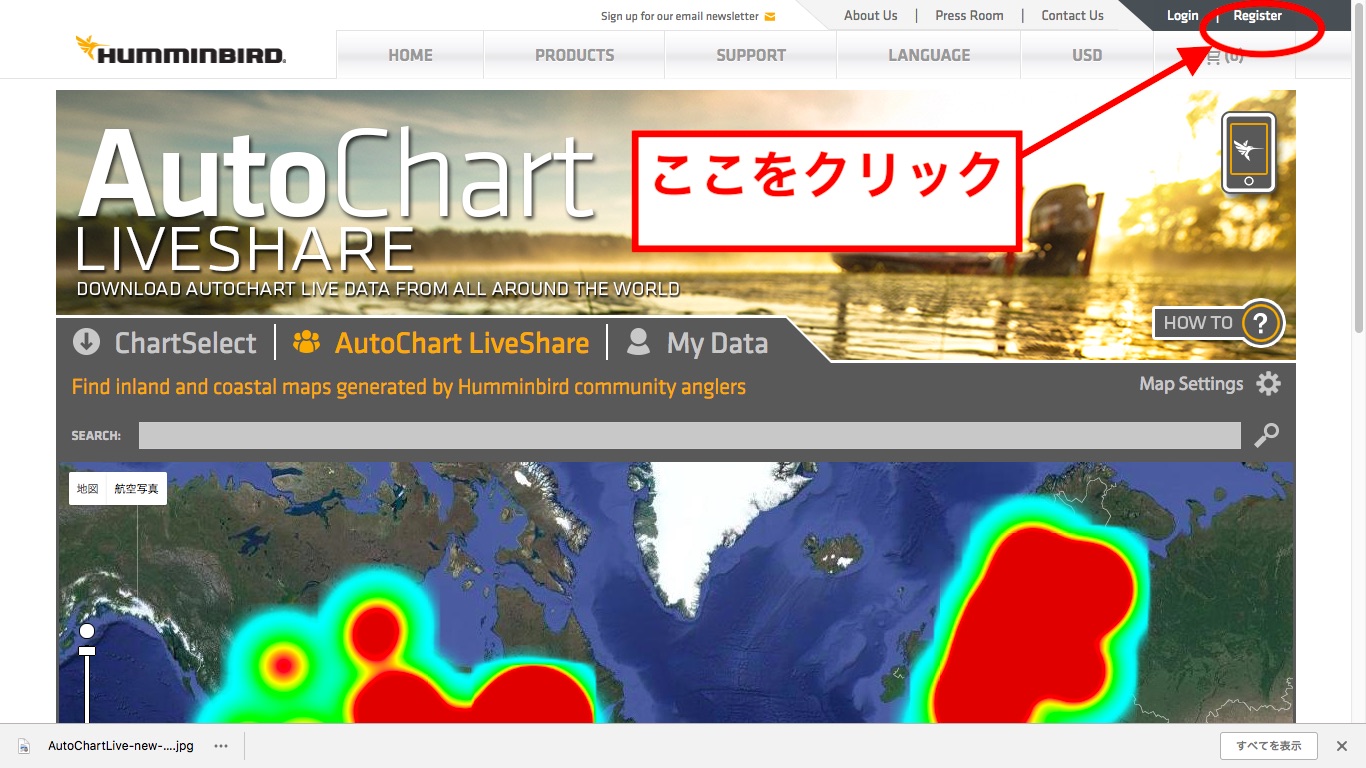Click the downloaded JPG file icon
Image resolution: width=1366 pixels, height=768 pixels.
[x=24, y=746]
